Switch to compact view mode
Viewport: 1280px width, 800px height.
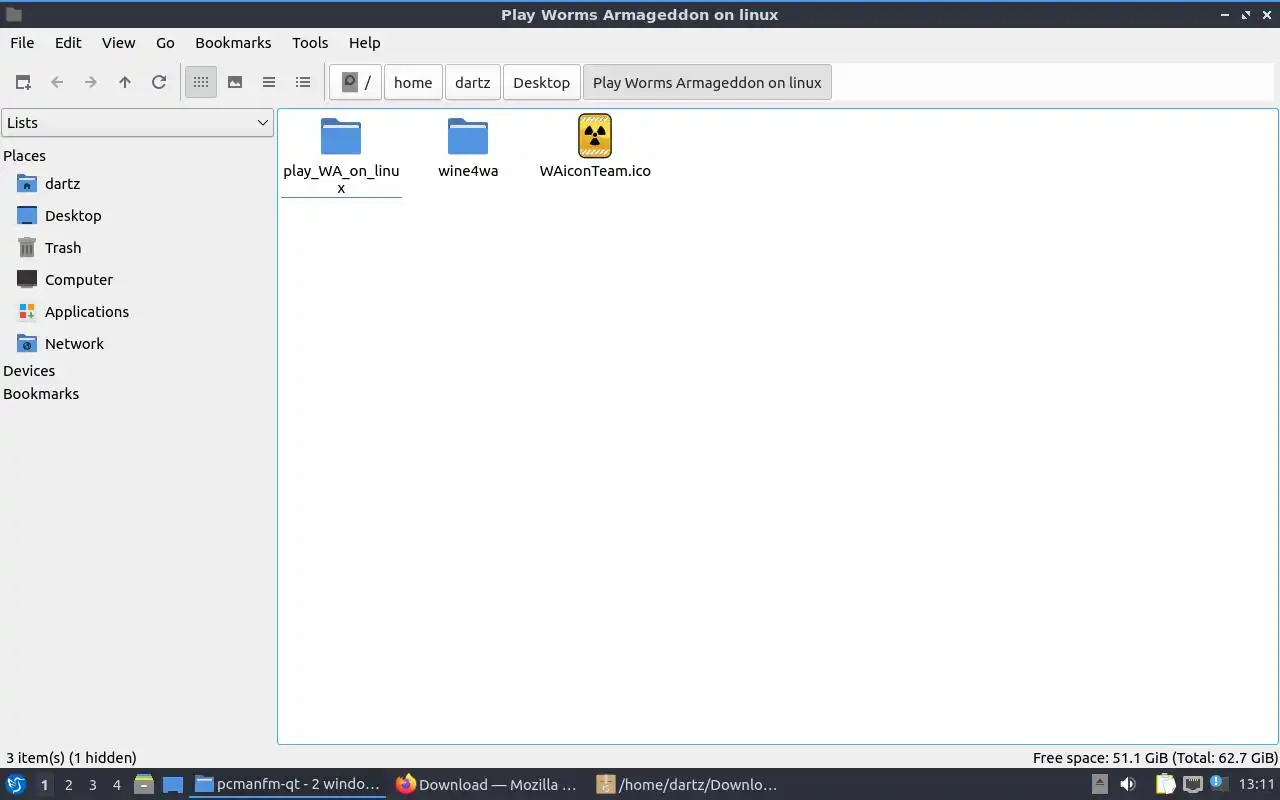269,82
